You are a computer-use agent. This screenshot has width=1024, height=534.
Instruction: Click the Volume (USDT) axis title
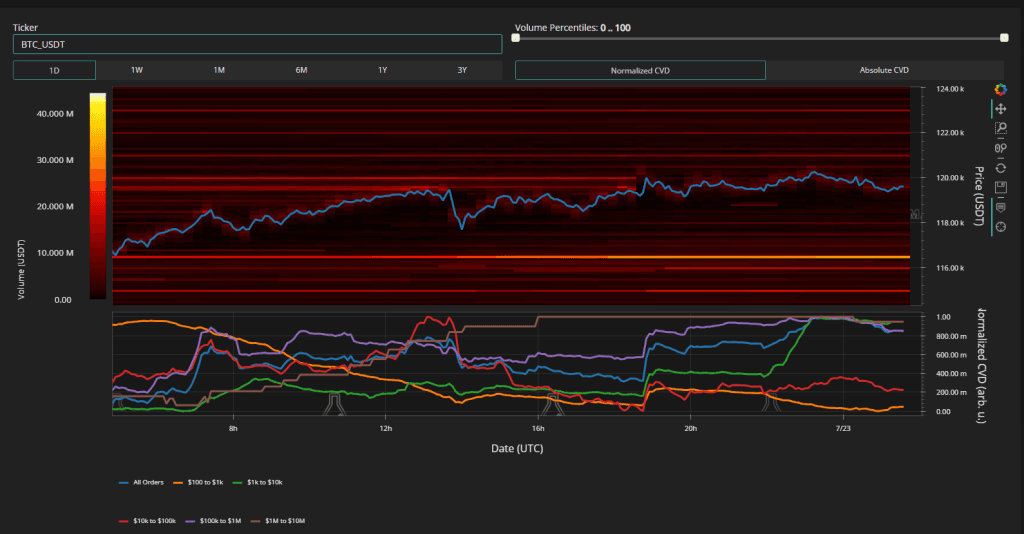(x=21, y=270)
